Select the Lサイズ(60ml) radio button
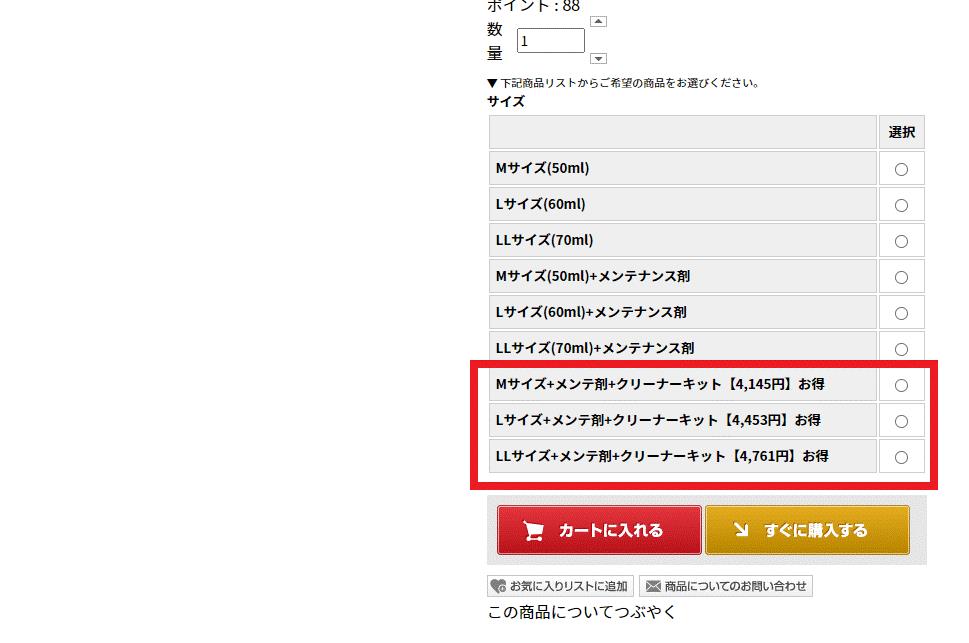Viewport: 969px width, 643px height. pyautogui.click(x=901, y=205)
